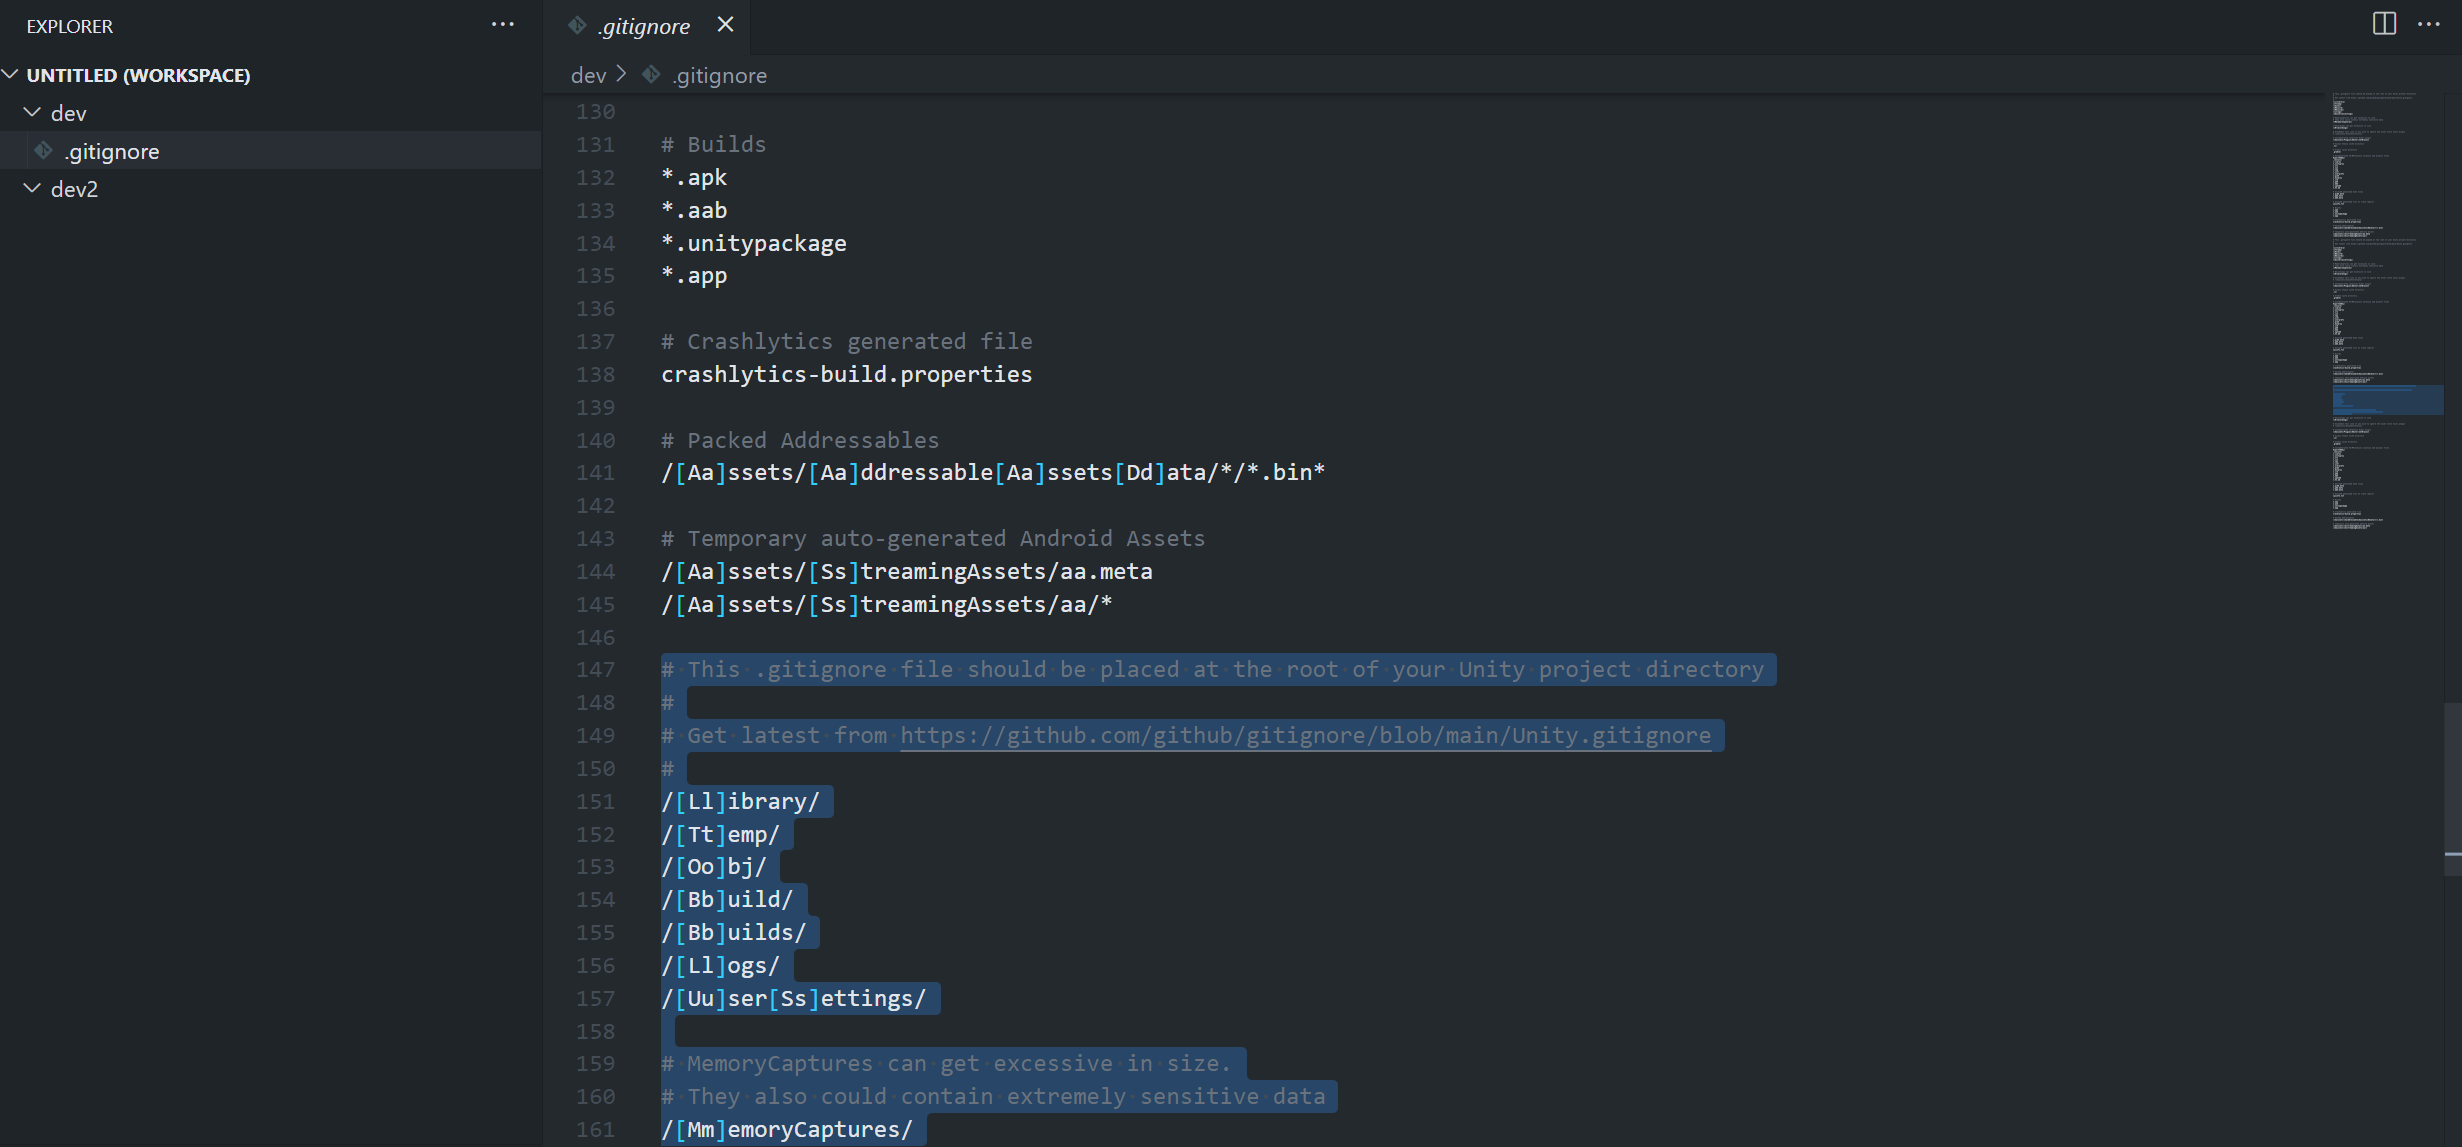Click the .gitignore breadcrumb label

pos(720,75)
